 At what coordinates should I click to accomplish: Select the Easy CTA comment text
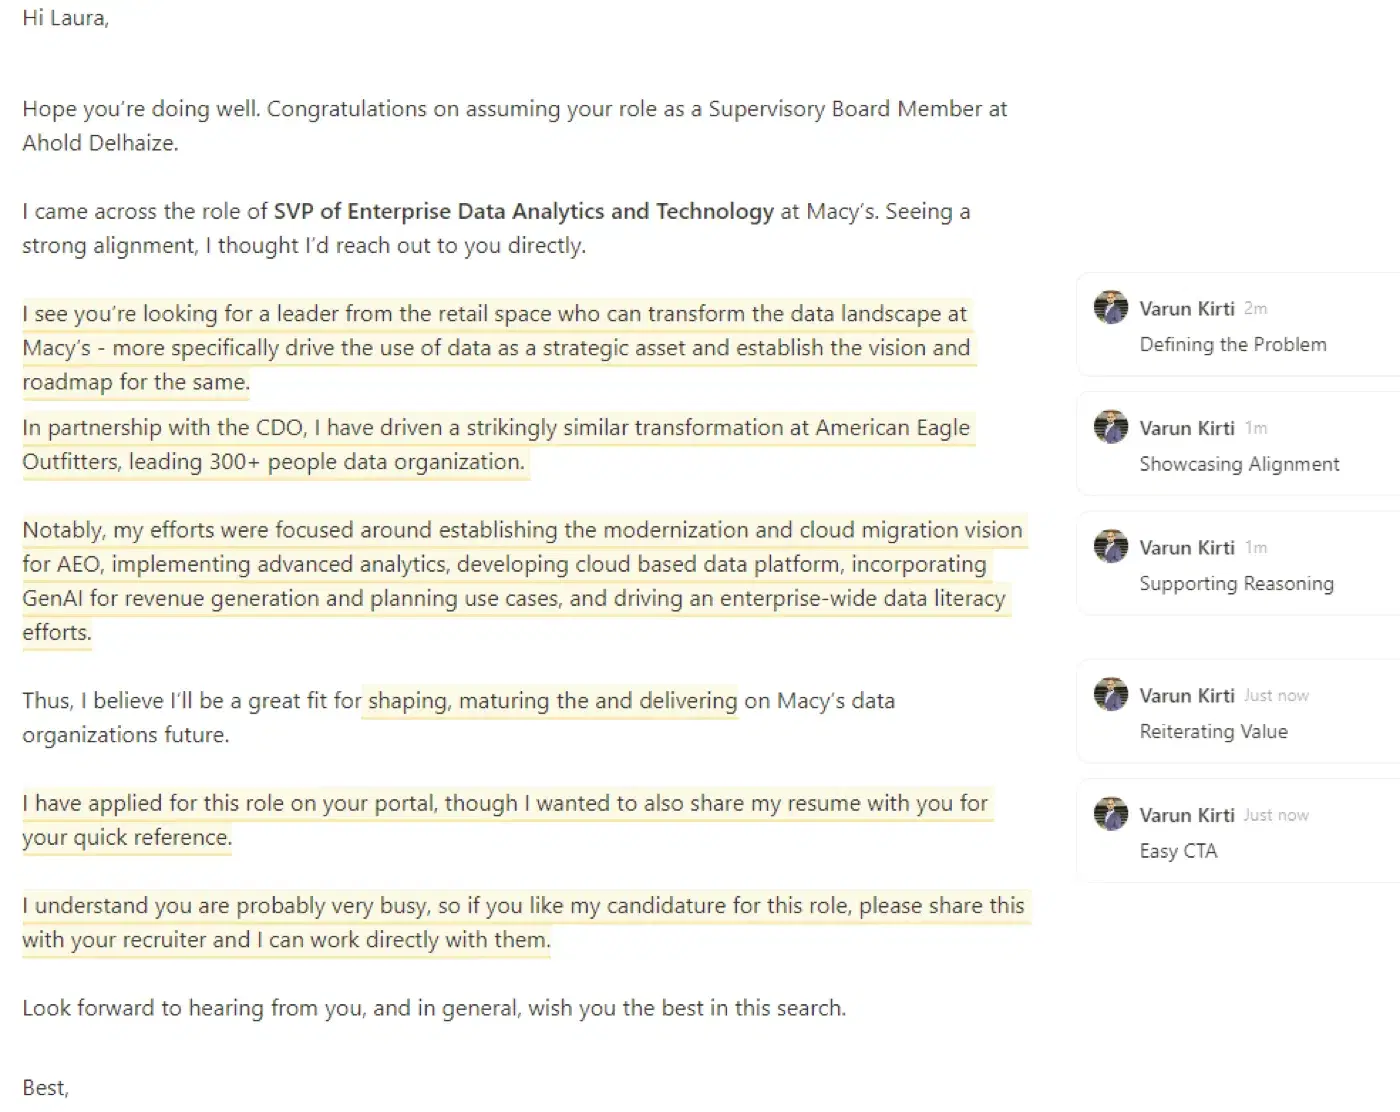[x=1178, y=851]
